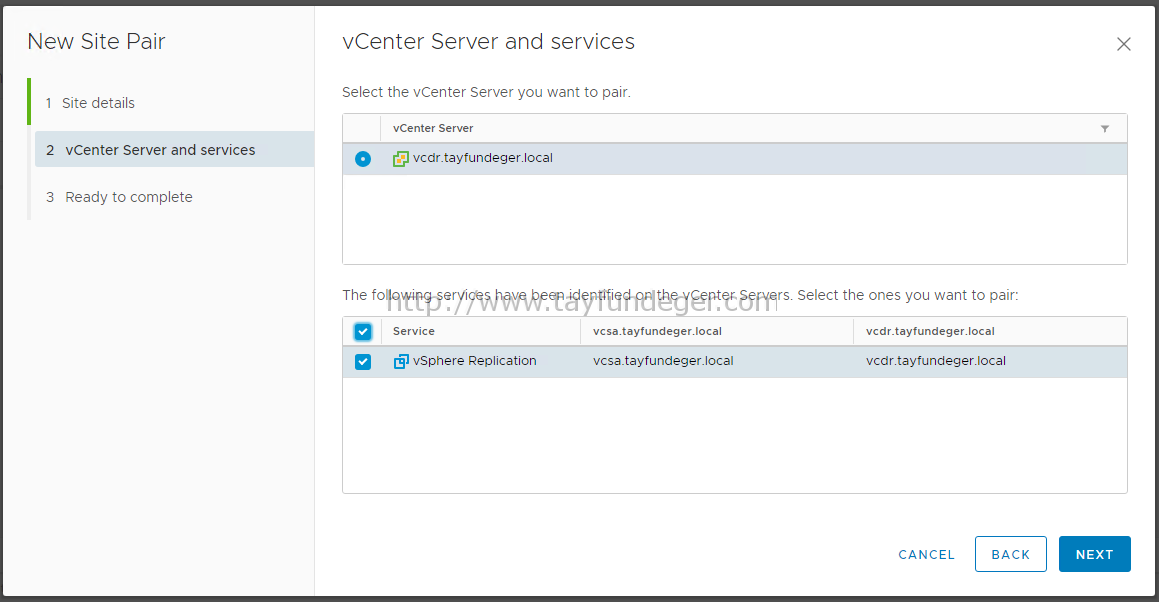Image resolution: width=1159 pixels, height=602 pixels.
Task: Click the vcdr.tayfundeger.local services column header
Action: point(930,331)
